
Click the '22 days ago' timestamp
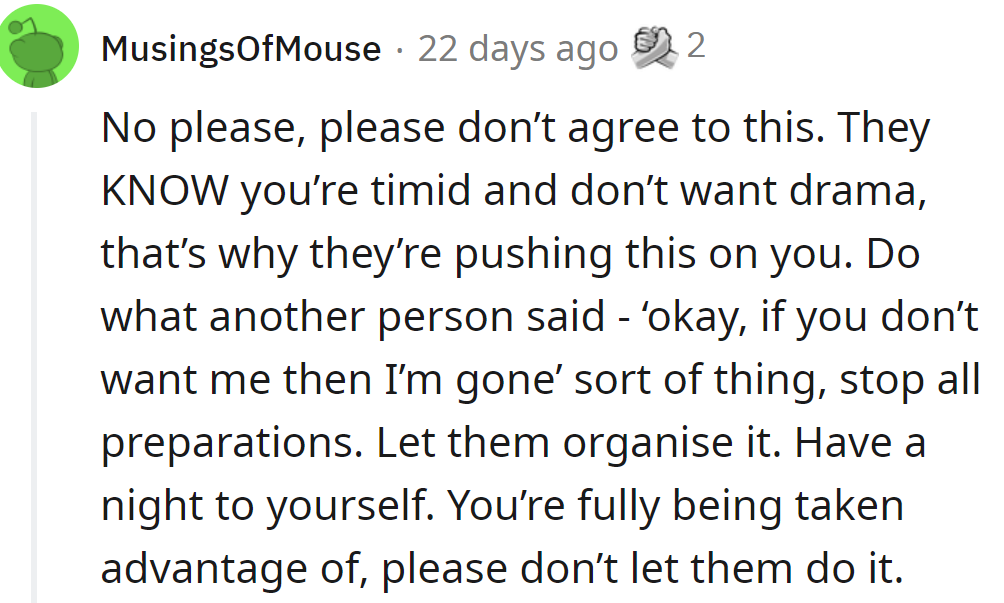[517, 48]
